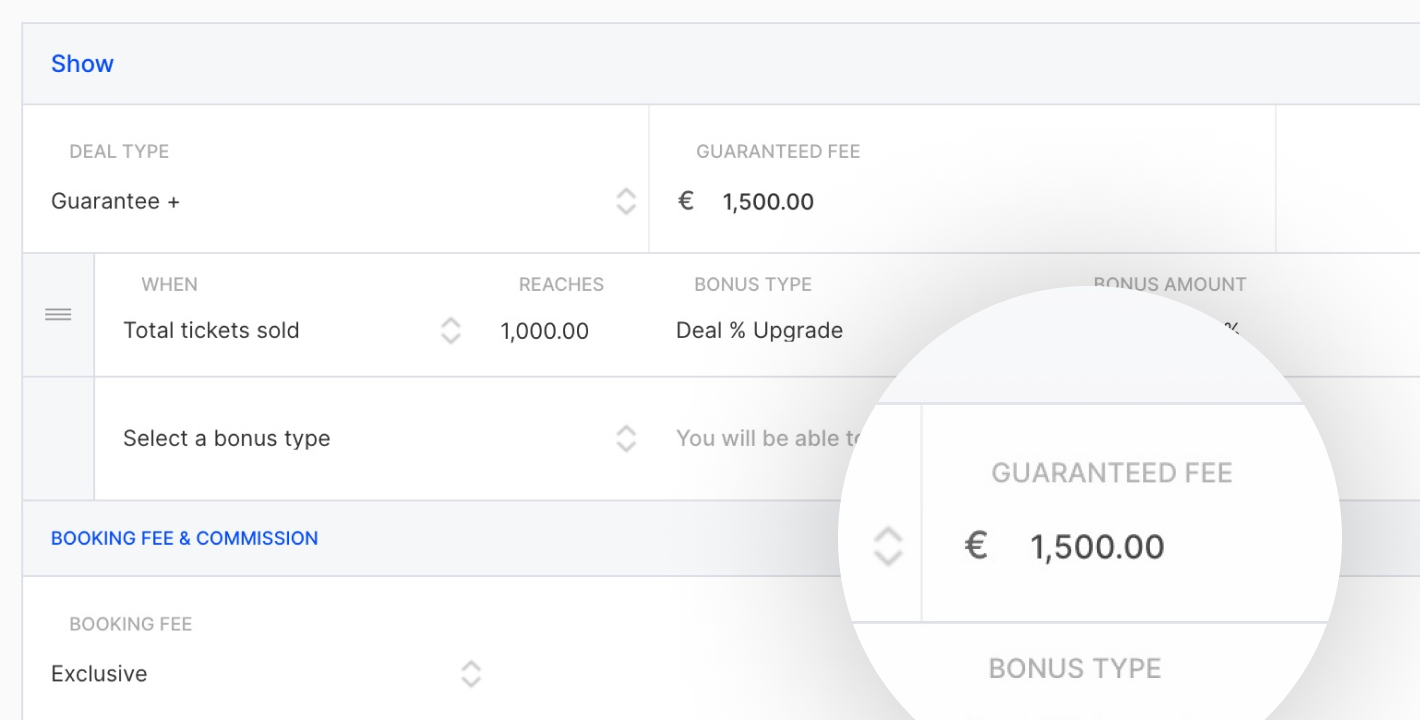Click the chevrons beside Select a bonus type
The width and height of the screenshot is (1420, 720).
tap(626, 438)
